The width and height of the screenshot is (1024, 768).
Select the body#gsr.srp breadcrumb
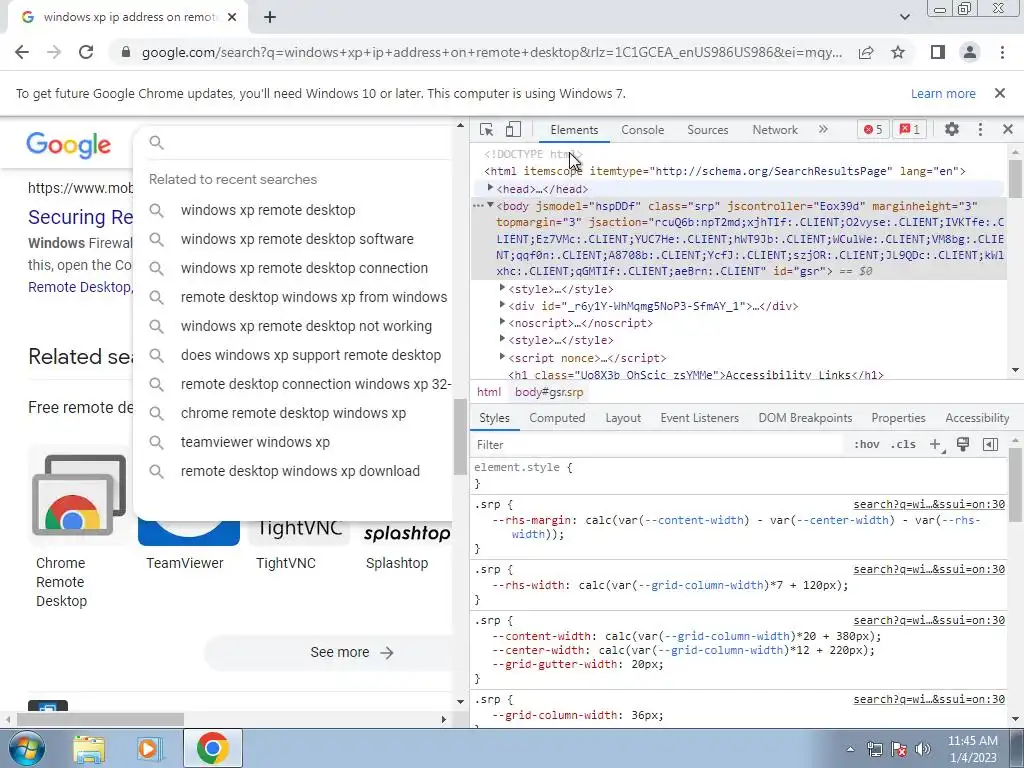click(x=549, y=392)
